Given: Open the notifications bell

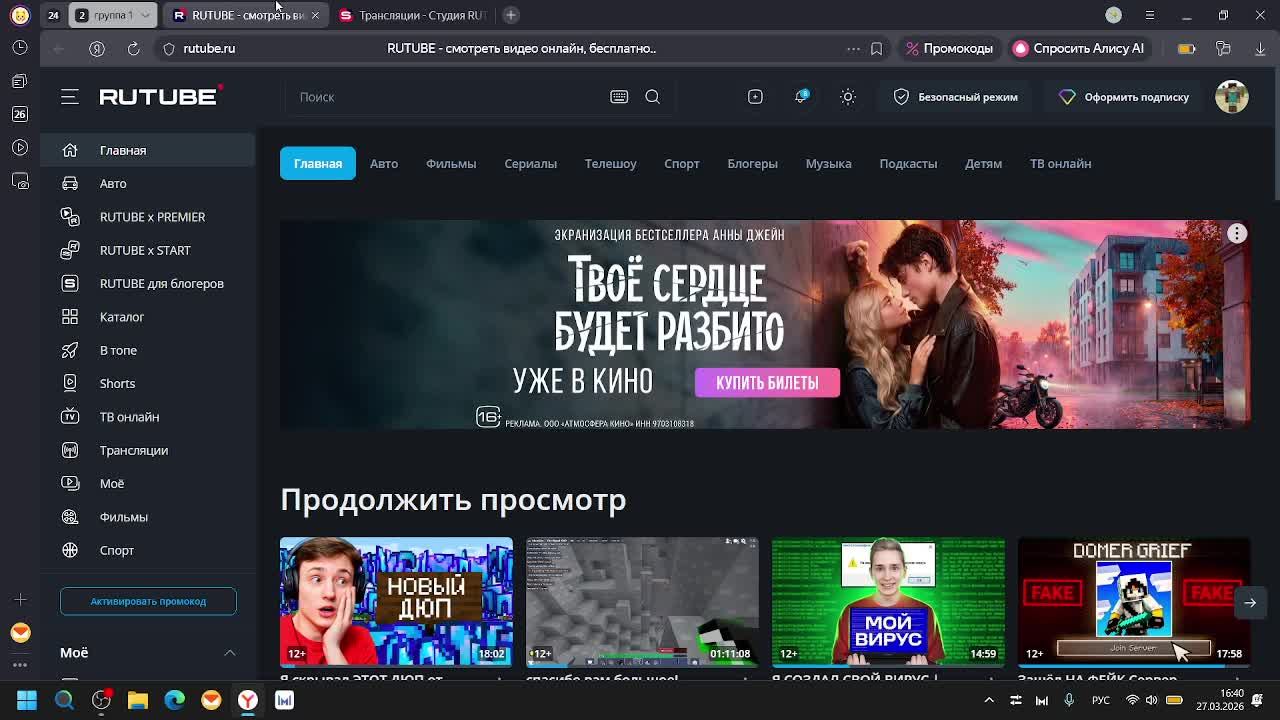Looking at the screenshot, I should click(801, 97).
